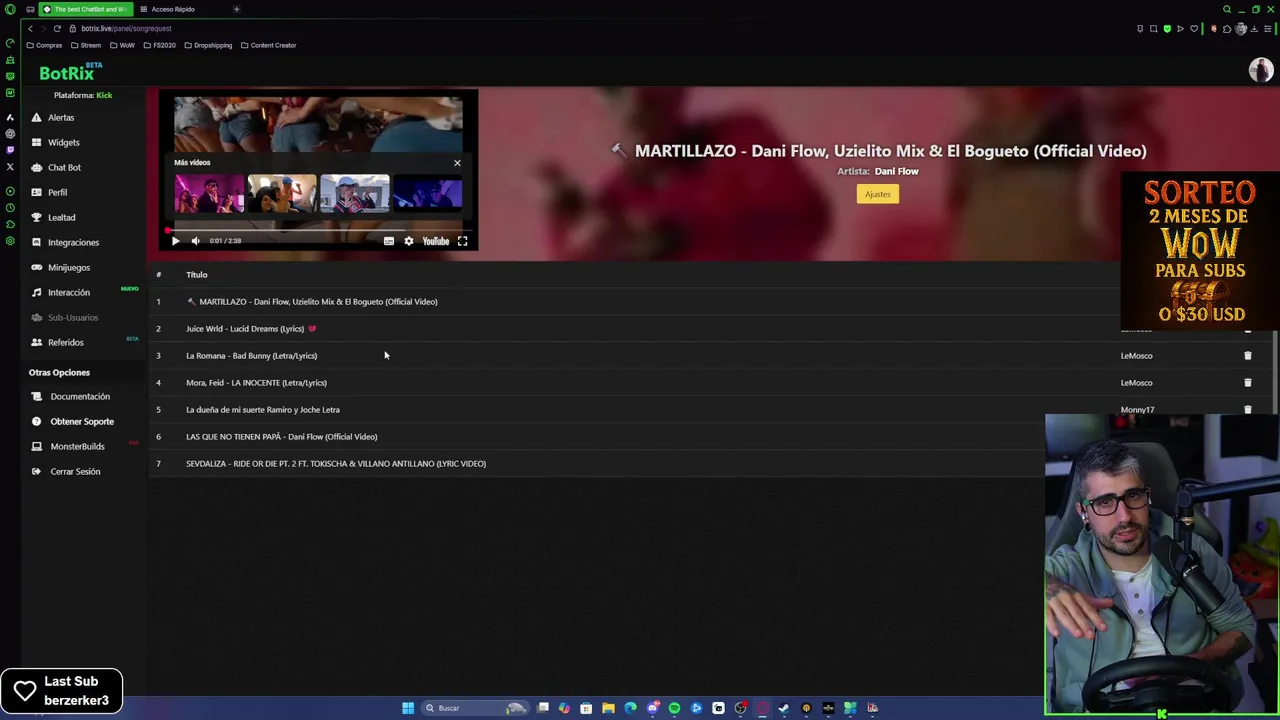Delete the La Romana song row
Image resolution: width=1280 pixels, height=720 pixels.
1247,355
